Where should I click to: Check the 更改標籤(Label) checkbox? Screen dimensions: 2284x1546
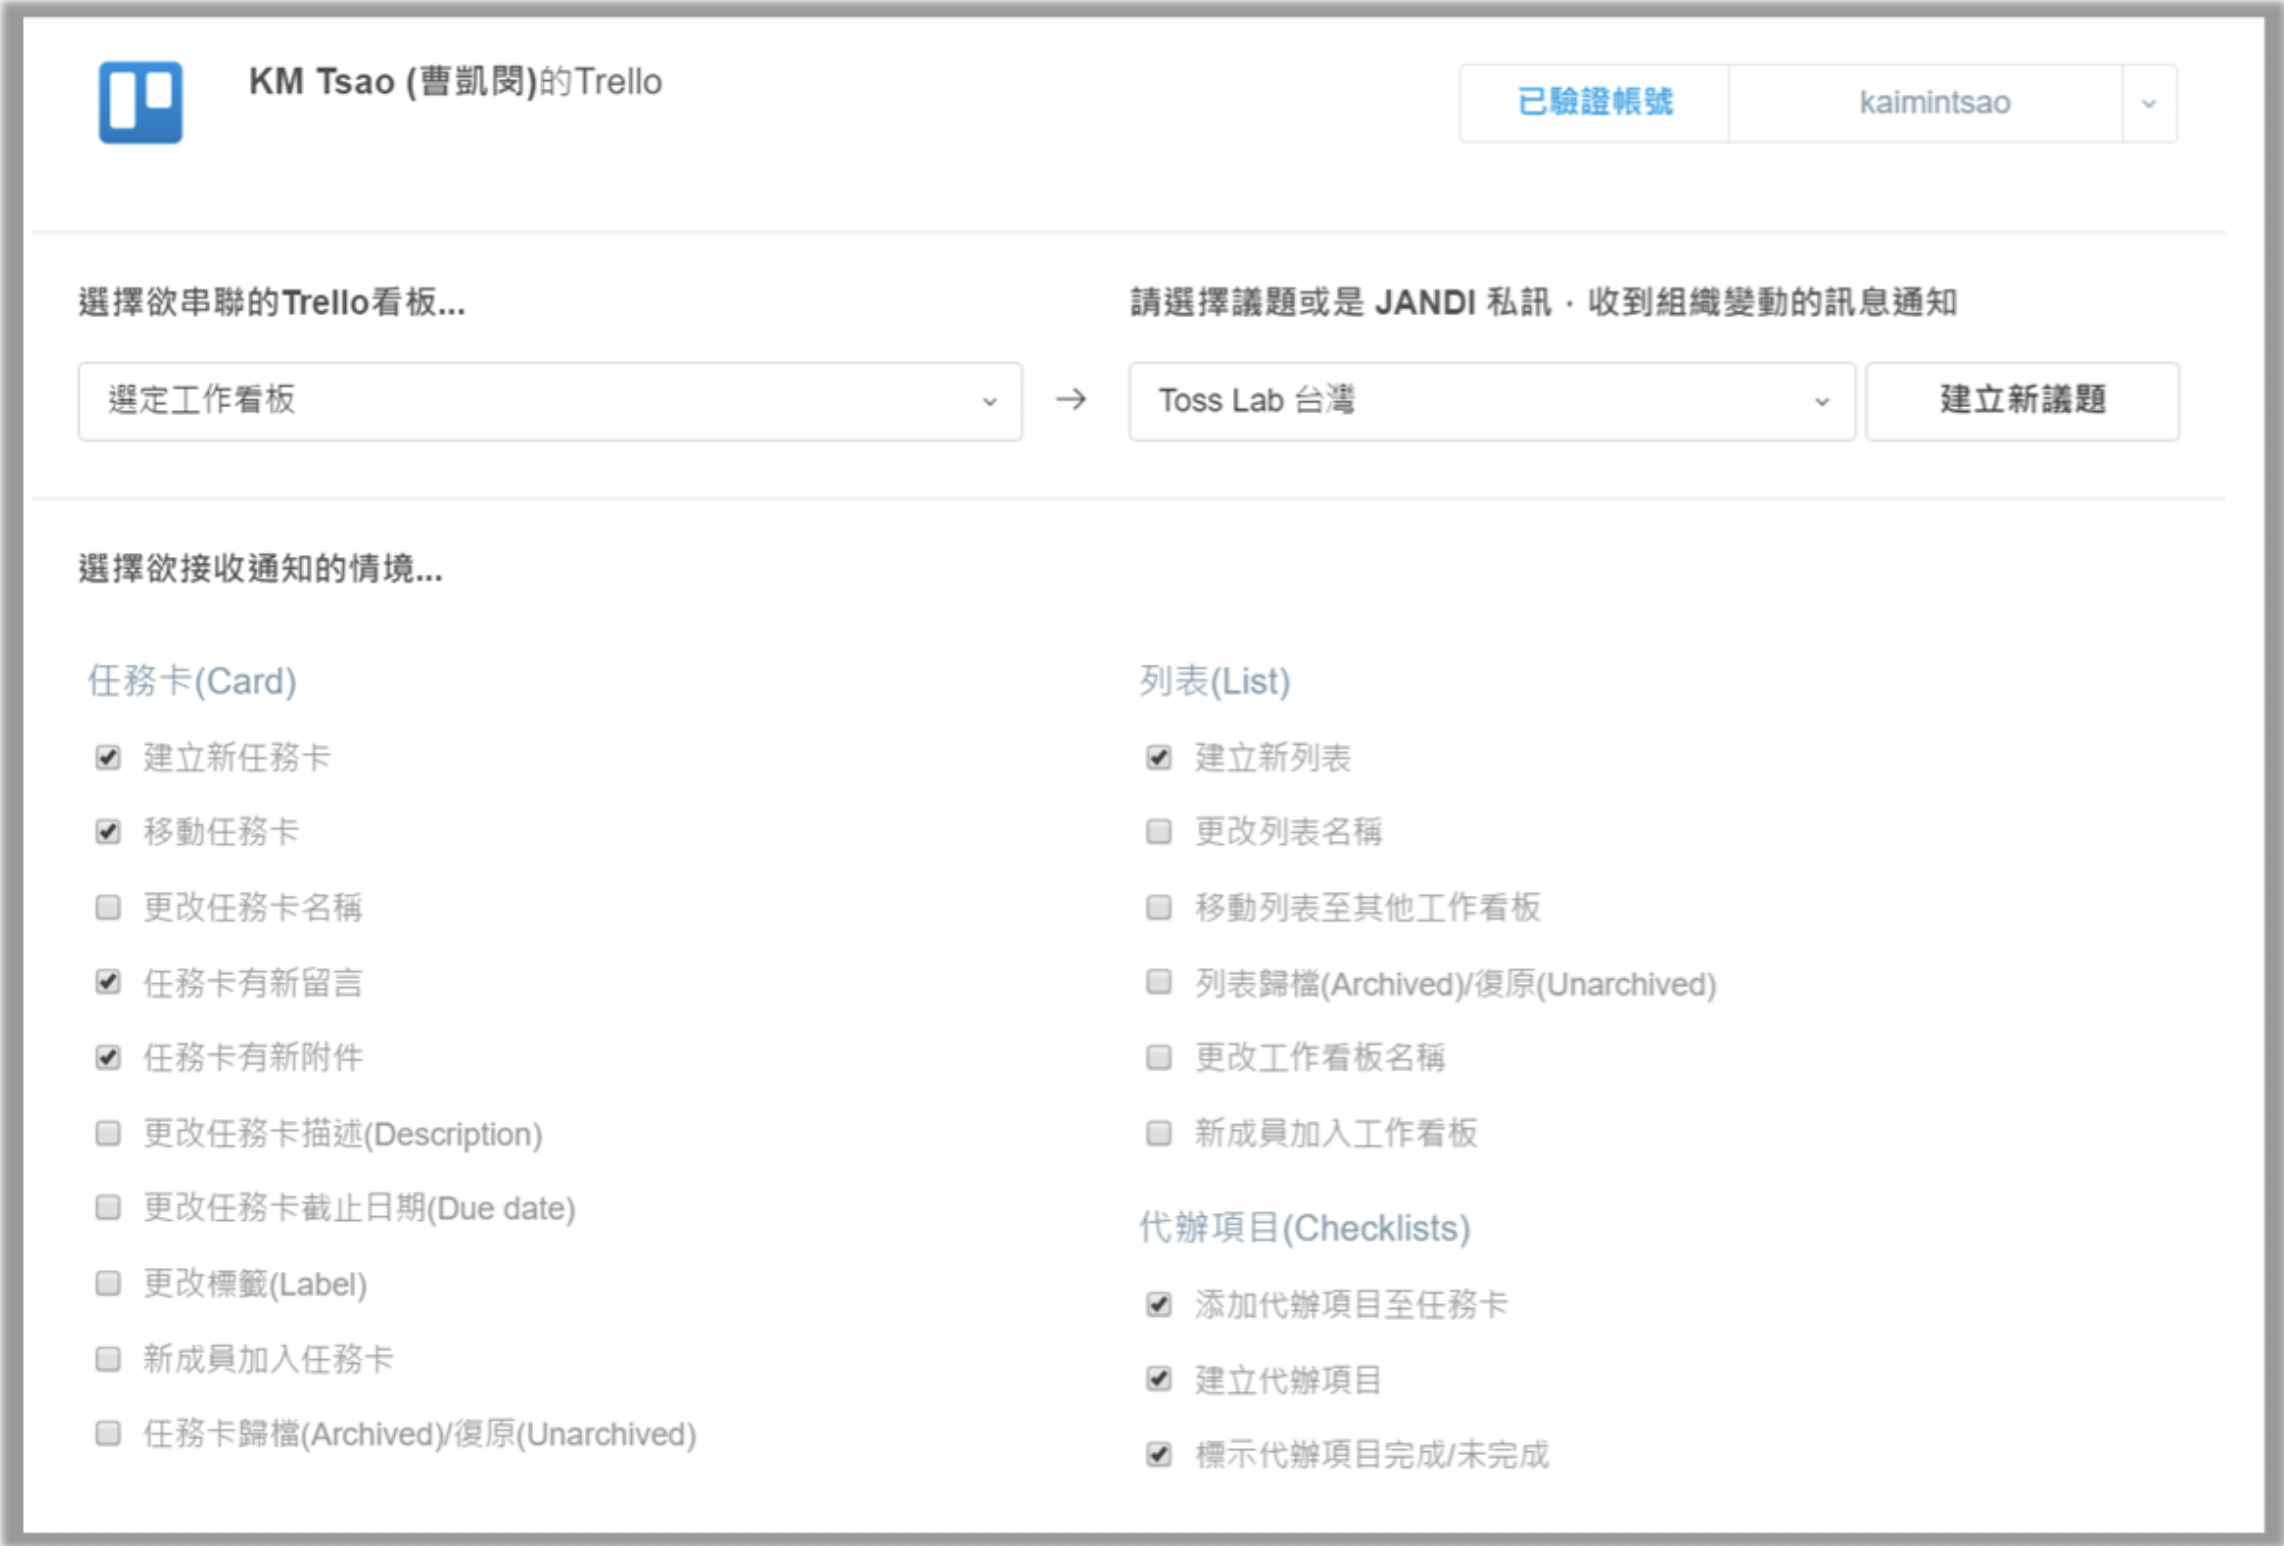(x=108, y=1283)
